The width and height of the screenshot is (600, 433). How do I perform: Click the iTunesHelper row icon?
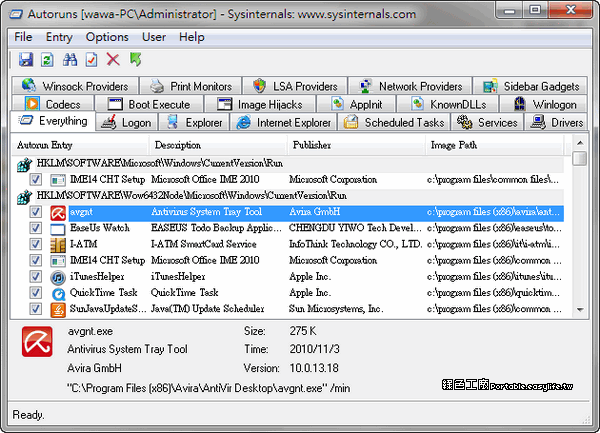(58, 277)
